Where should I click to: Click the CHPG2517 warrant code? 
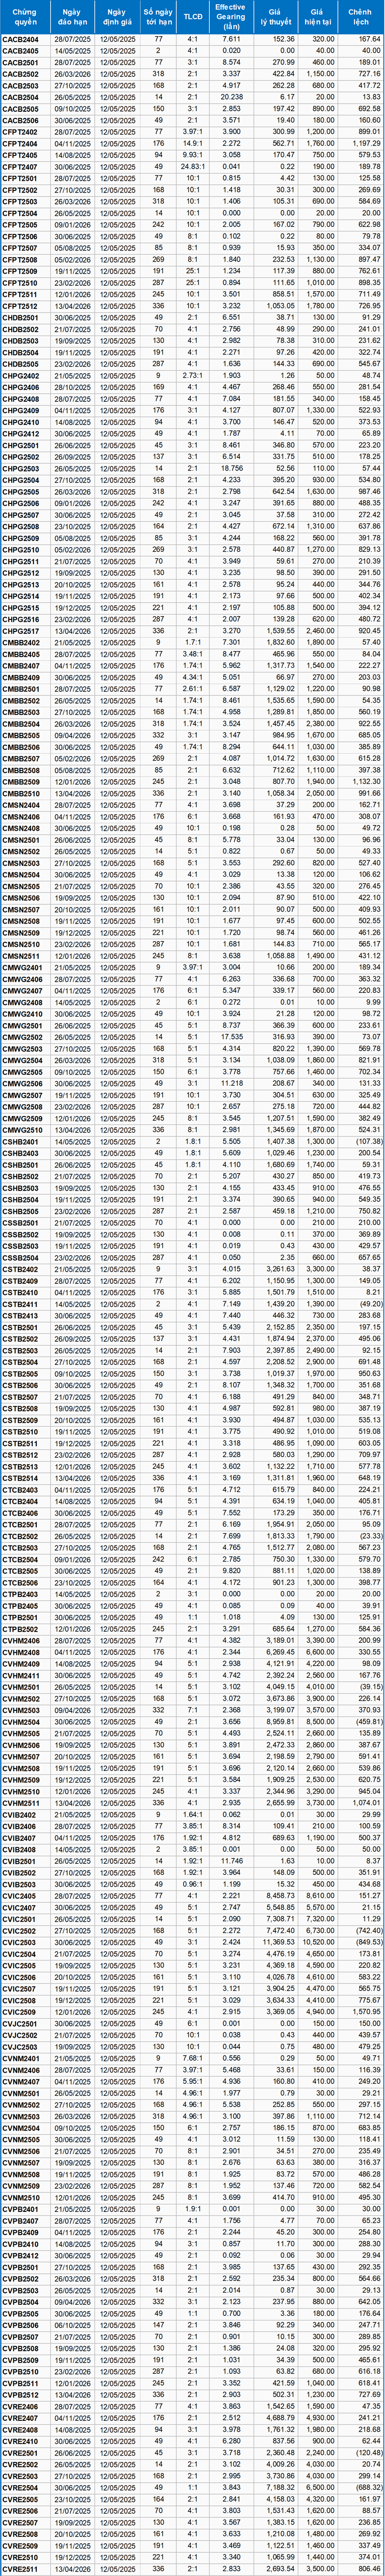(x=21, y=632)
